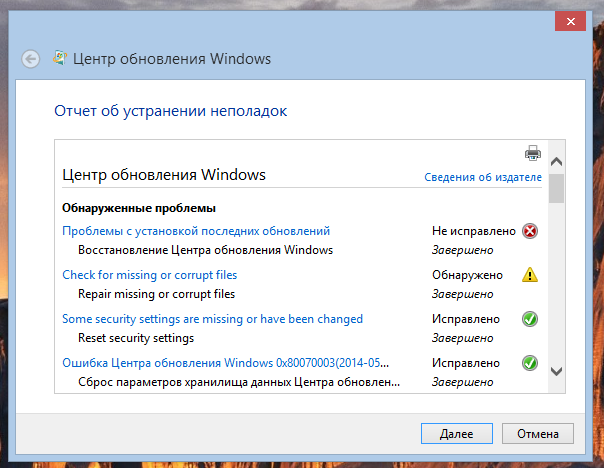This screenshot has height=472, width=606.
Task: Click Исправлено status in 0x80070003 error row
Action: click(466, 363)
